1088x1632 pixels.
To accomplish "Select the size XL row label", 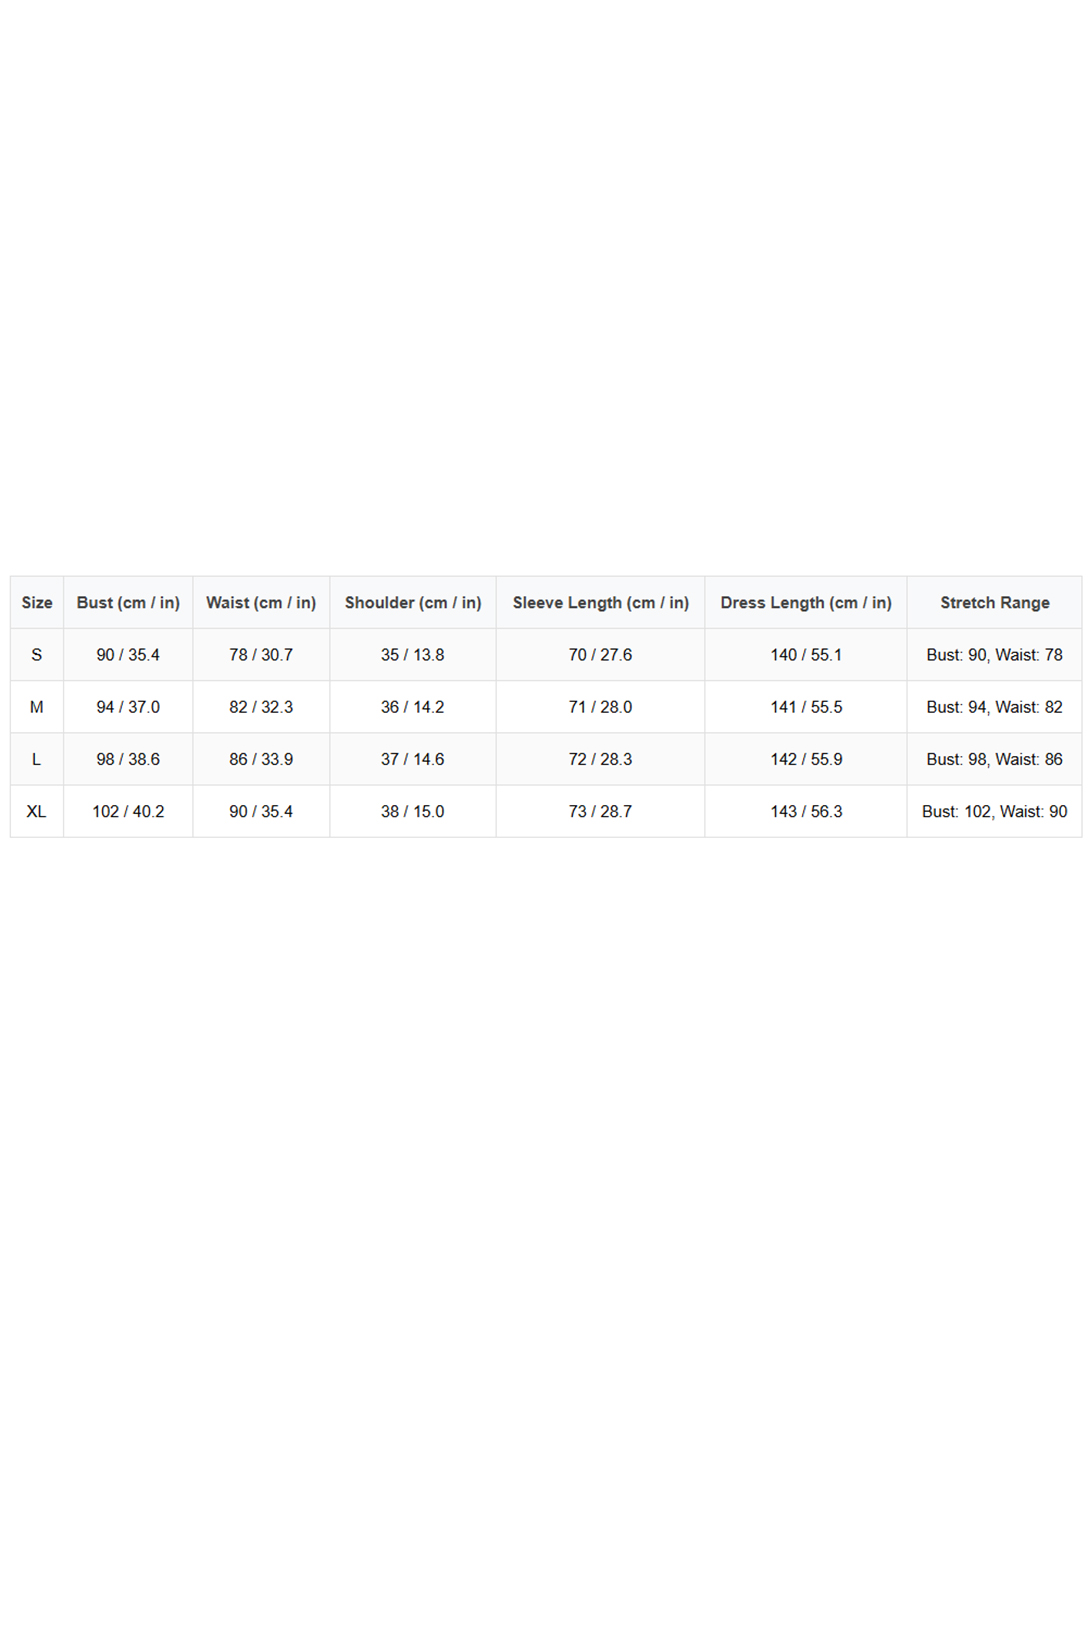I will (37, 811).
